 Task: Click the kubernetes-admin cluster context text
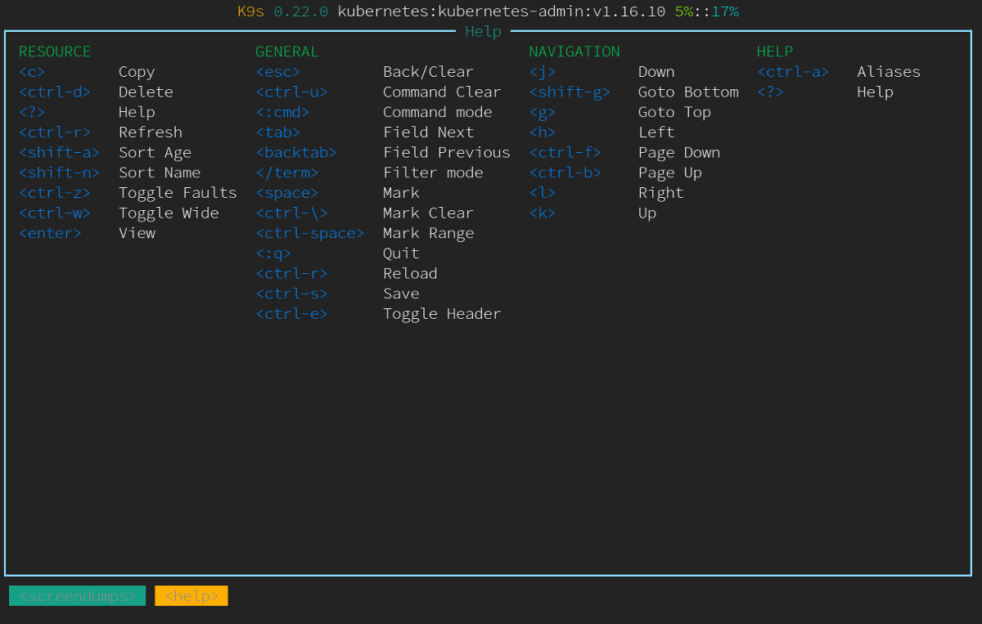pos(501,12)
